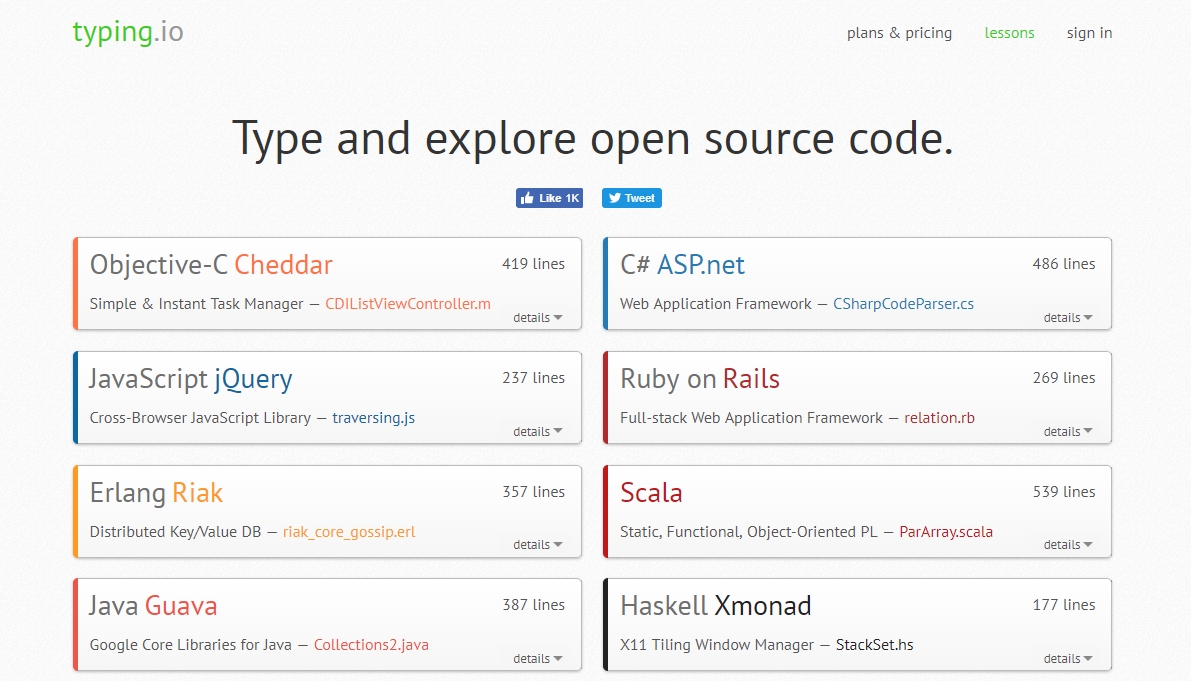Open riak_core_gossip.erl file link
This screenshot has width=1191, height=681.
point(349,531)
